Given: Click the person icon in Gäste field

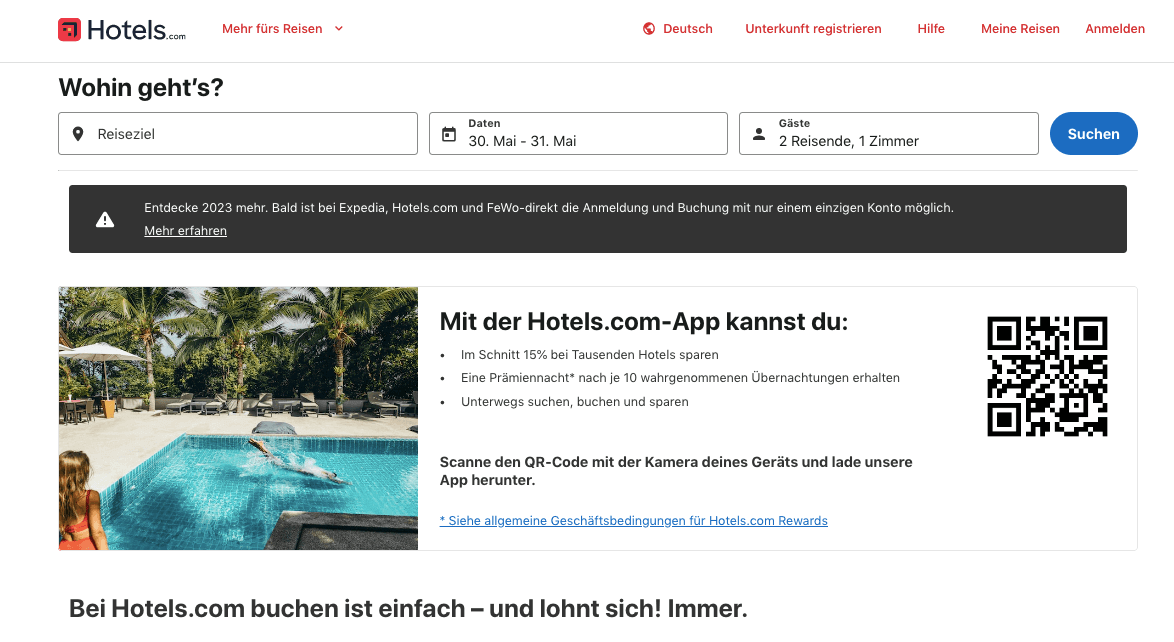Looking at the screenshot, I should click(x=759, y=134).
